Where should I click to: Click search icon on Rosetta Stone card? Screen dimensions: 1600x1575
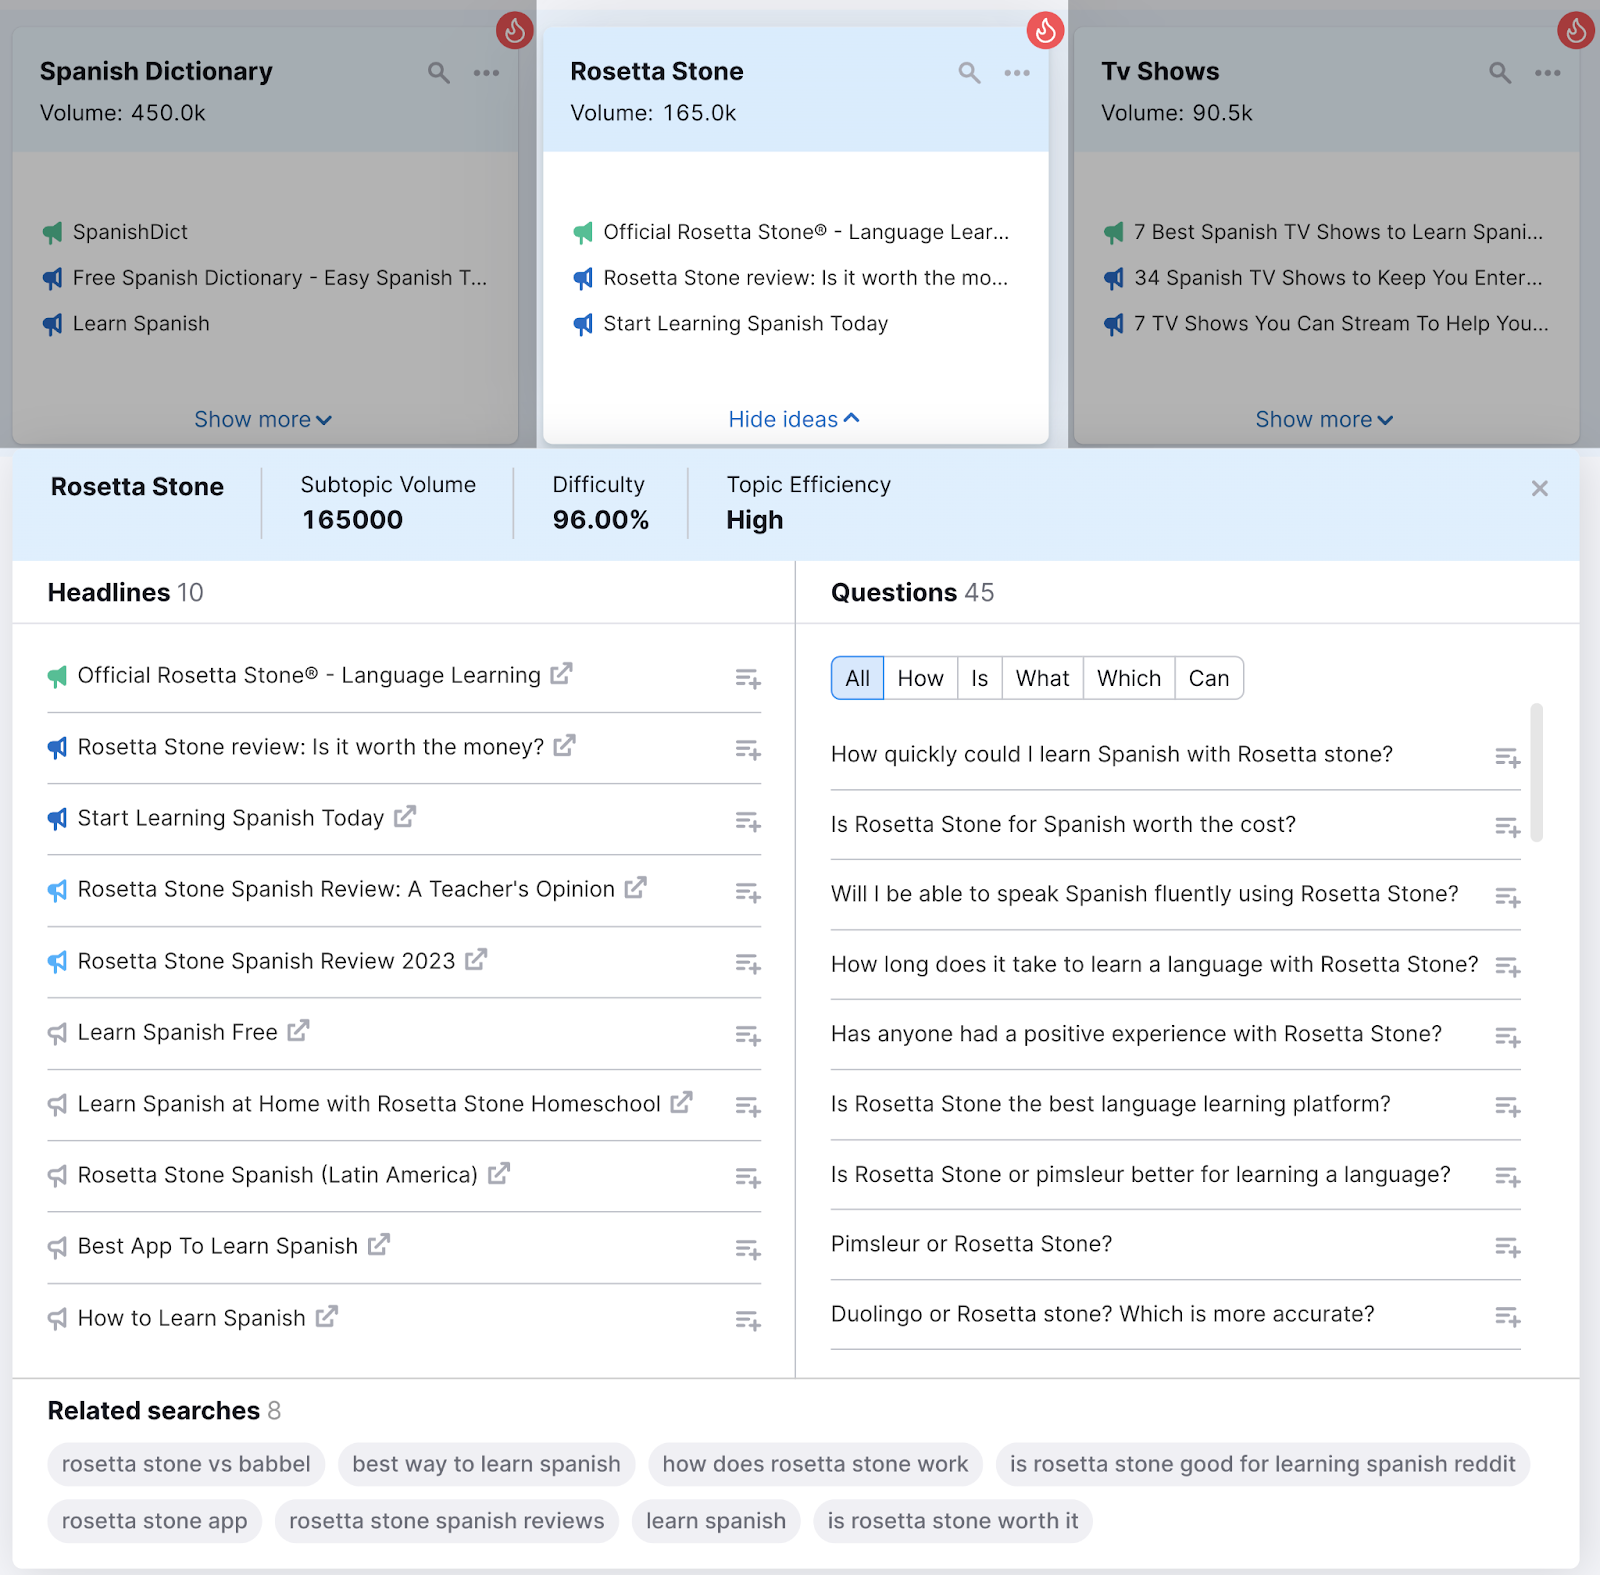tap(969, 73)
